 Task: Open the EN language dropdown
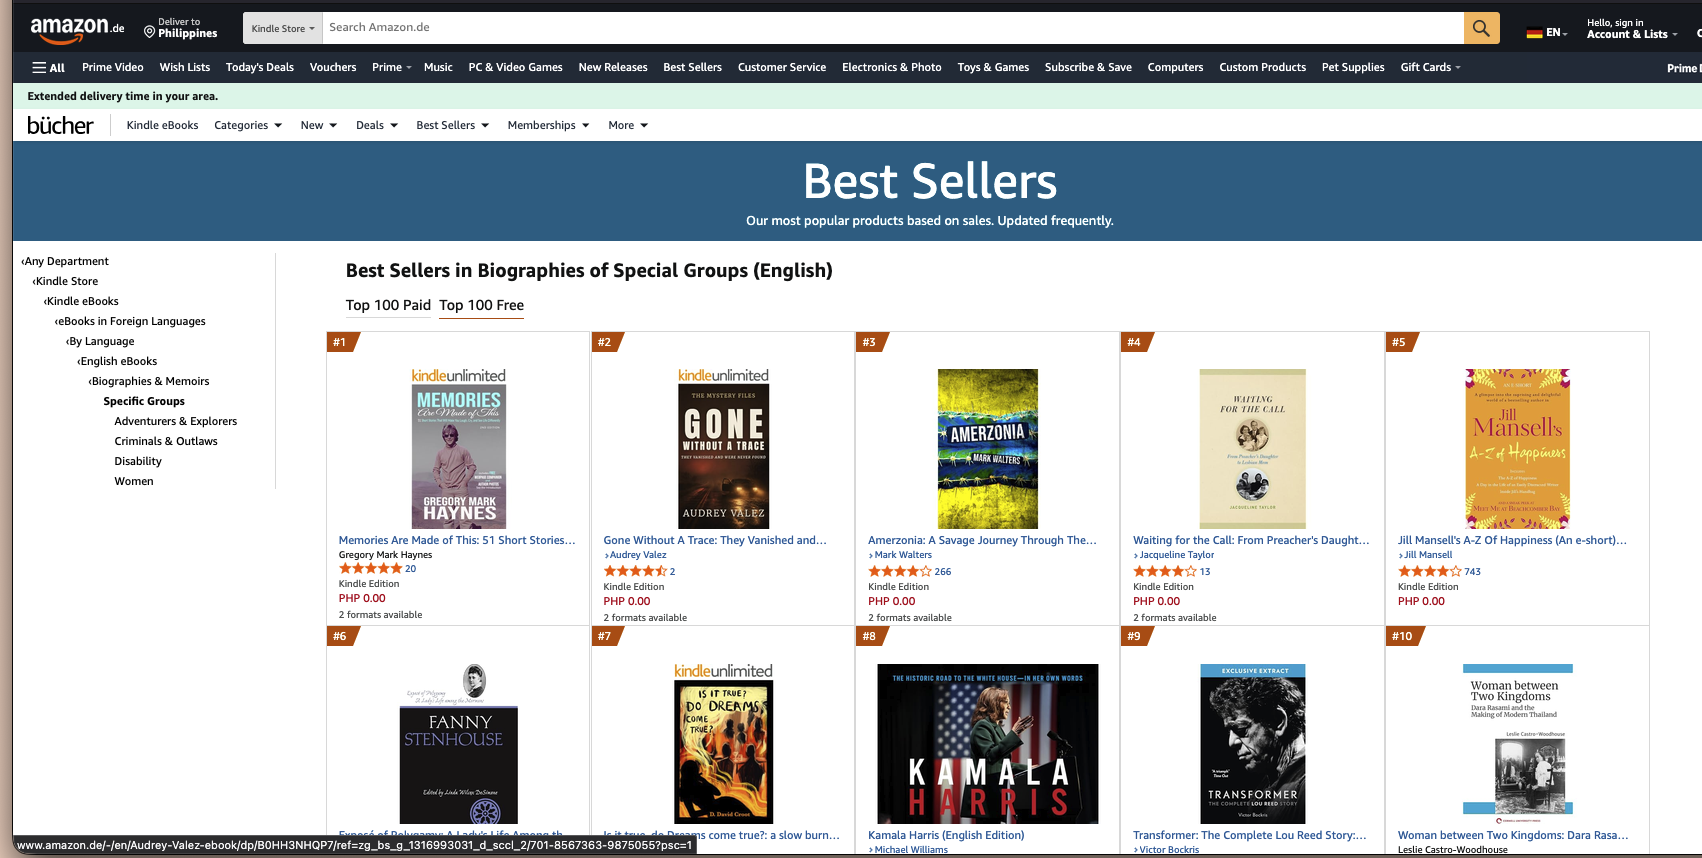coord(1547,32)
